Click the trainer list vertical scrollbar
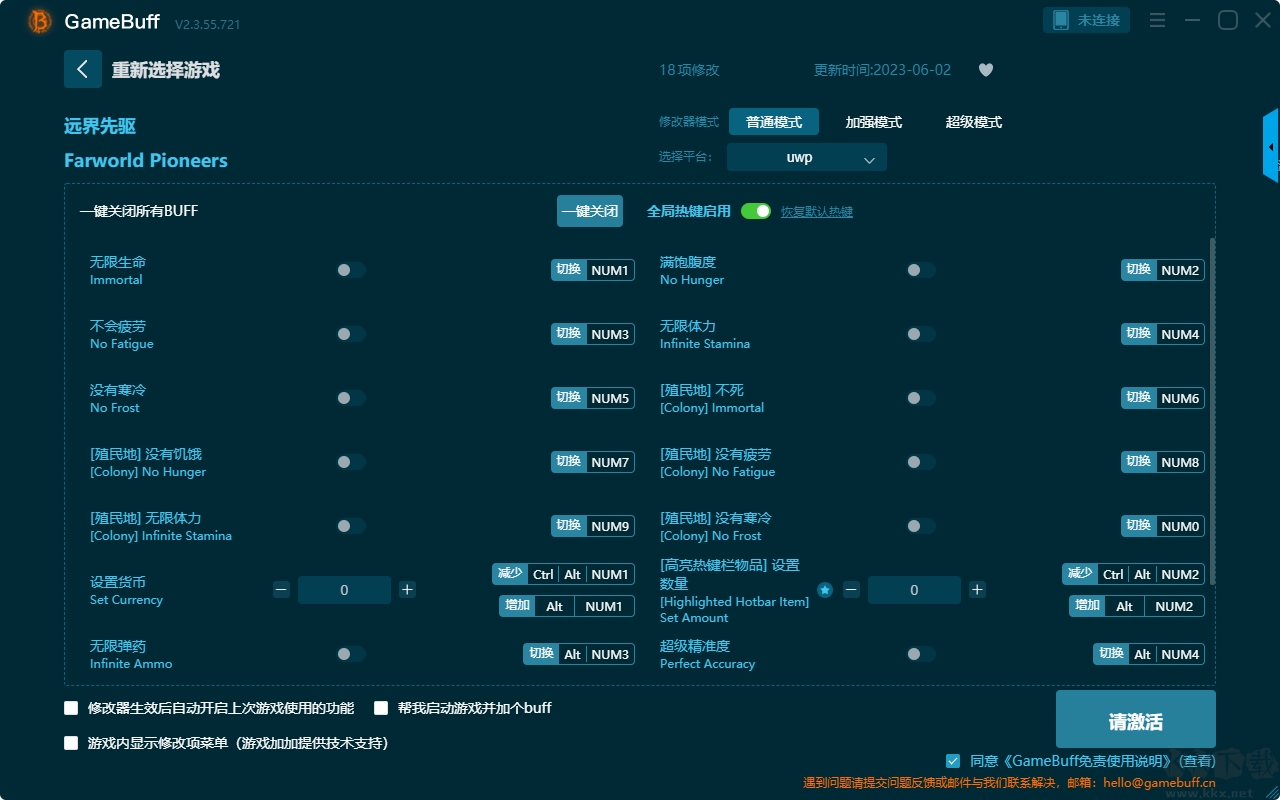The image size is (1280, 800). tap(1214, 412)
